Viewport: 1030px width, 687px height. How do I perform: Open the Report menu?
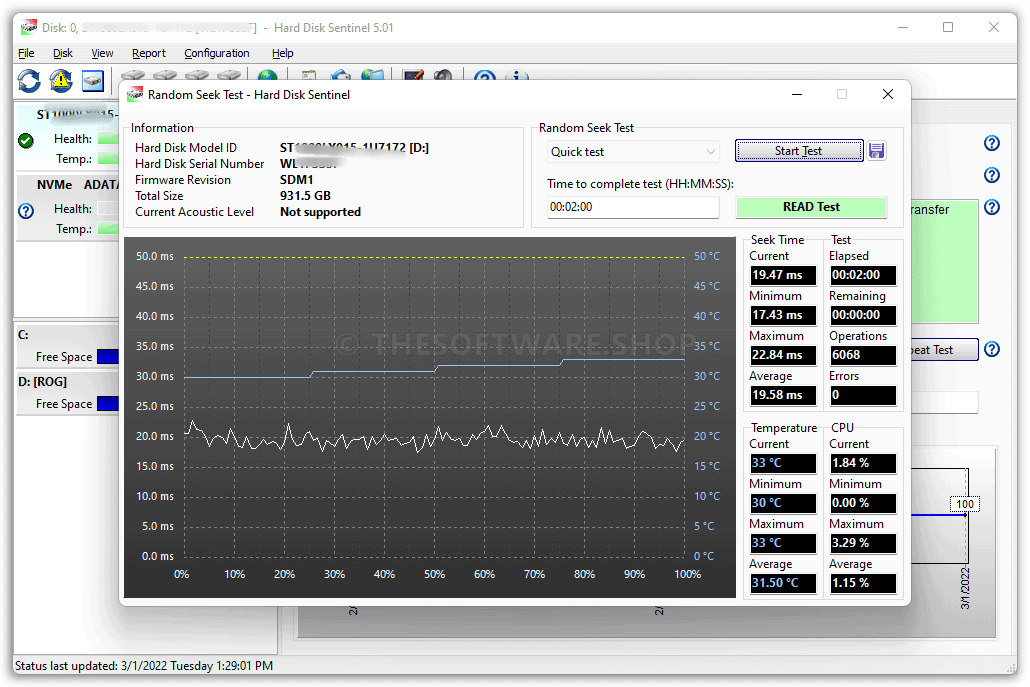tap(148, 53)
